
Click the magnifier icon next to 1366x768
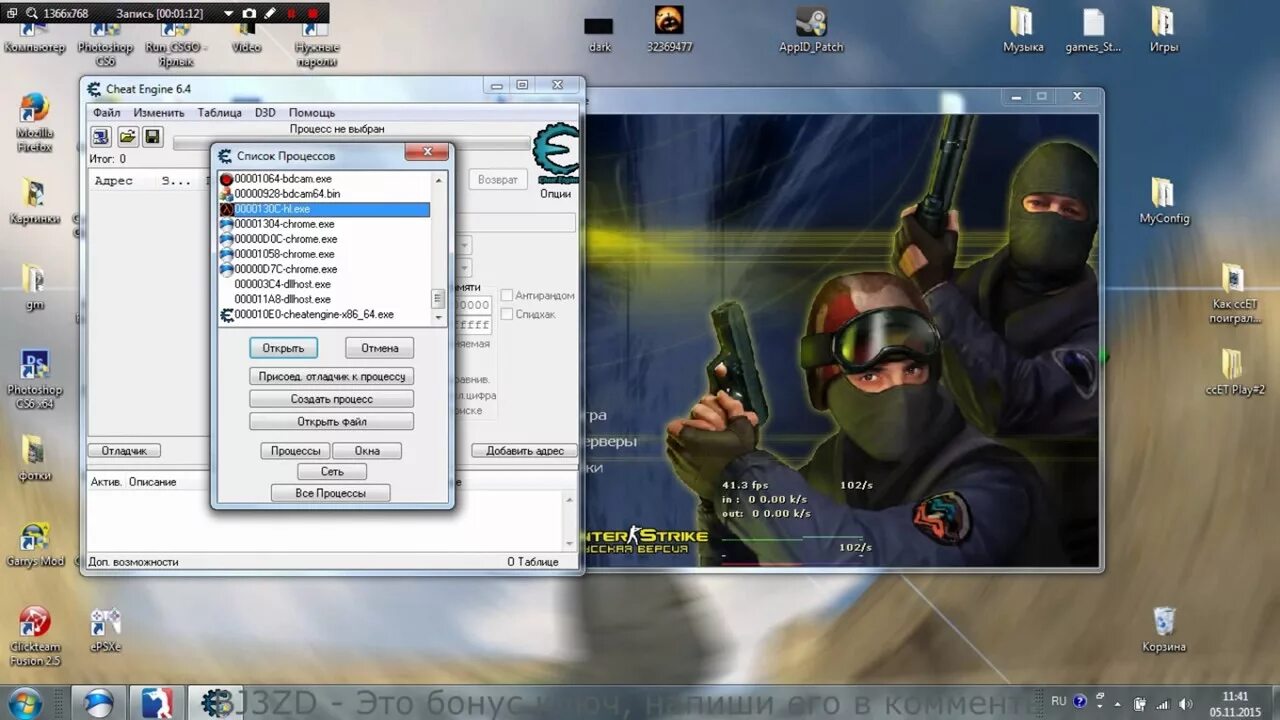pos(30,14)
